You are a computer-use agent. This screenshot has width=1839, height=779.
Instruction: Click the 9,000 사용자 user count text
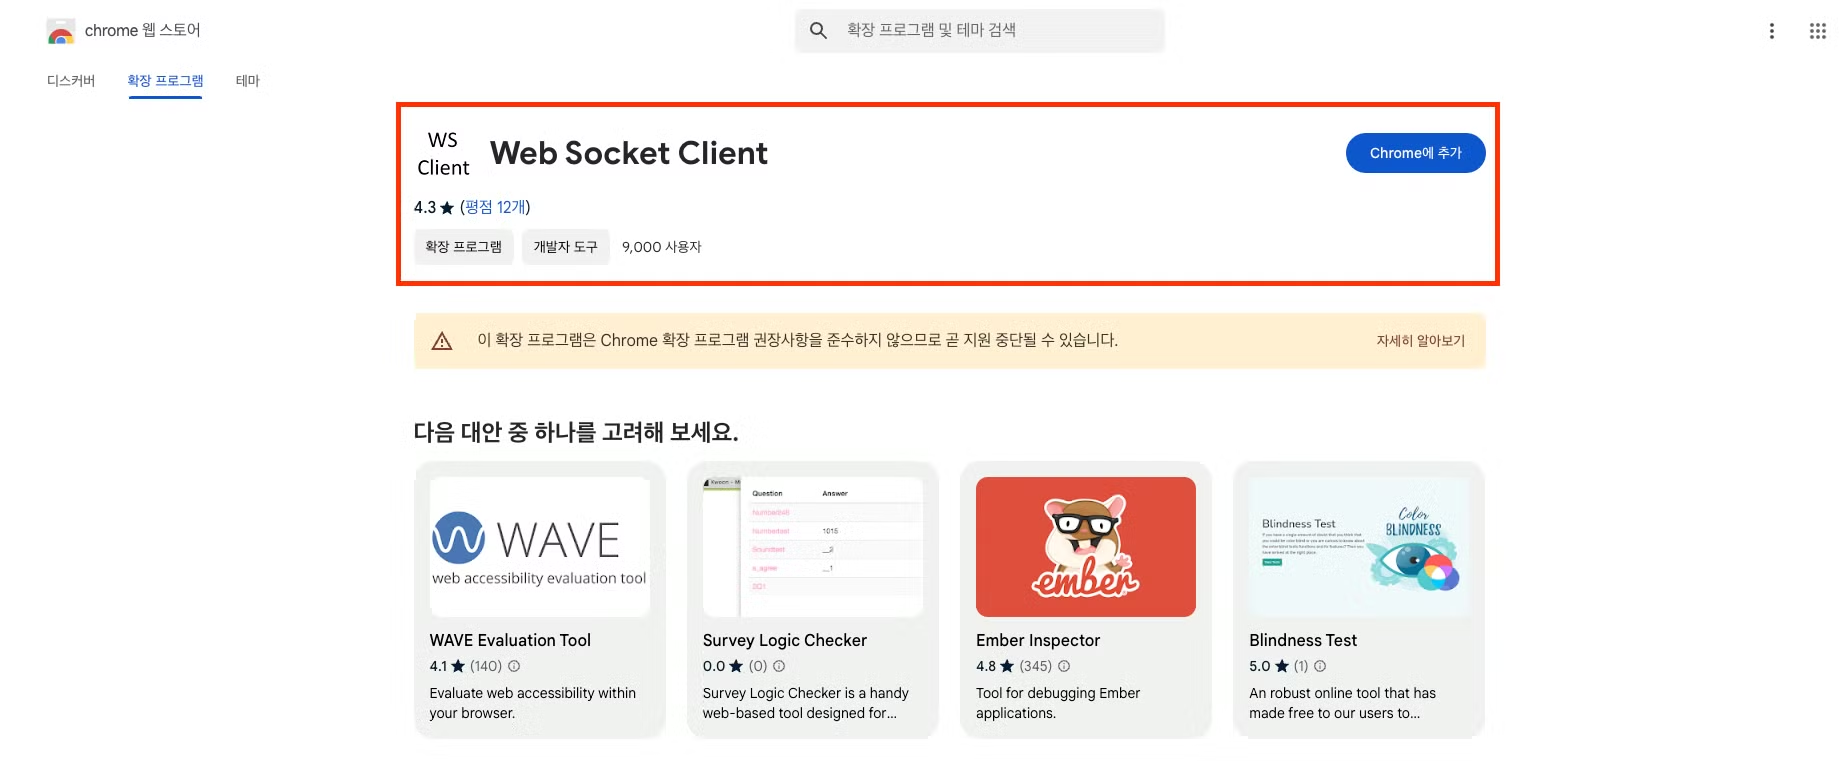661,247
